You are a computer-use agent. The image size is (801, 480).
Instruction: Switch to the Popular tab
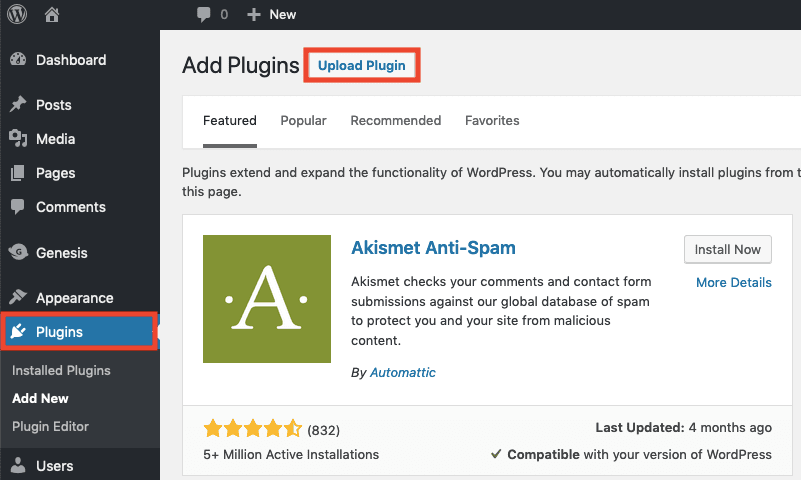click(303, 121)
